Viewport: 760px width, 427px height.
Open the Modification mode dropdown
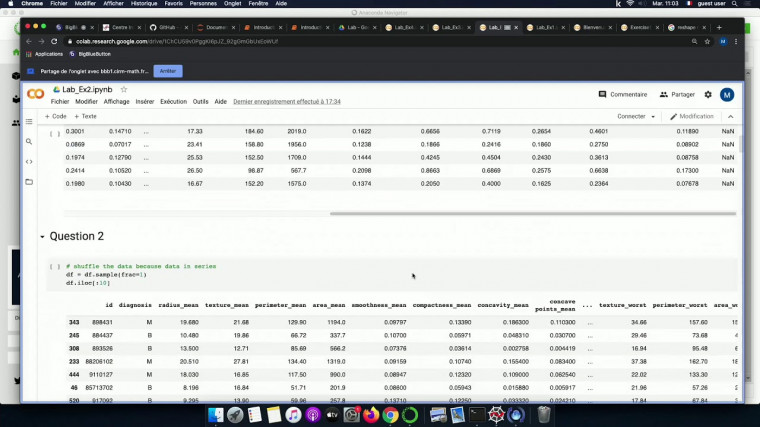[692, 117]
